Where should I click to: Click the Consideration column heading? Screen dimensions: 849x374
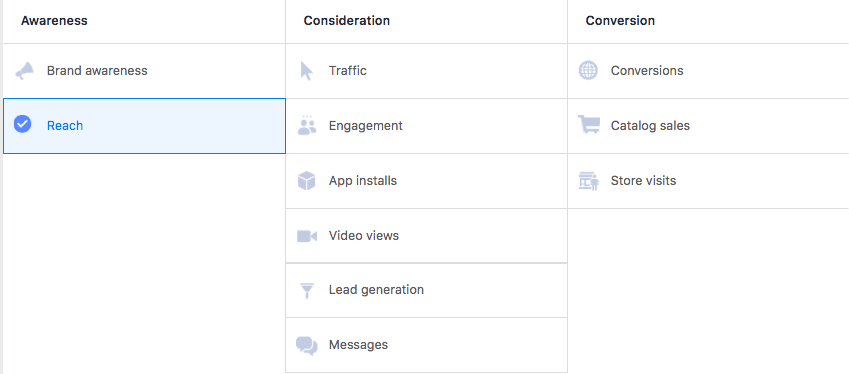(x=347, y=21)
